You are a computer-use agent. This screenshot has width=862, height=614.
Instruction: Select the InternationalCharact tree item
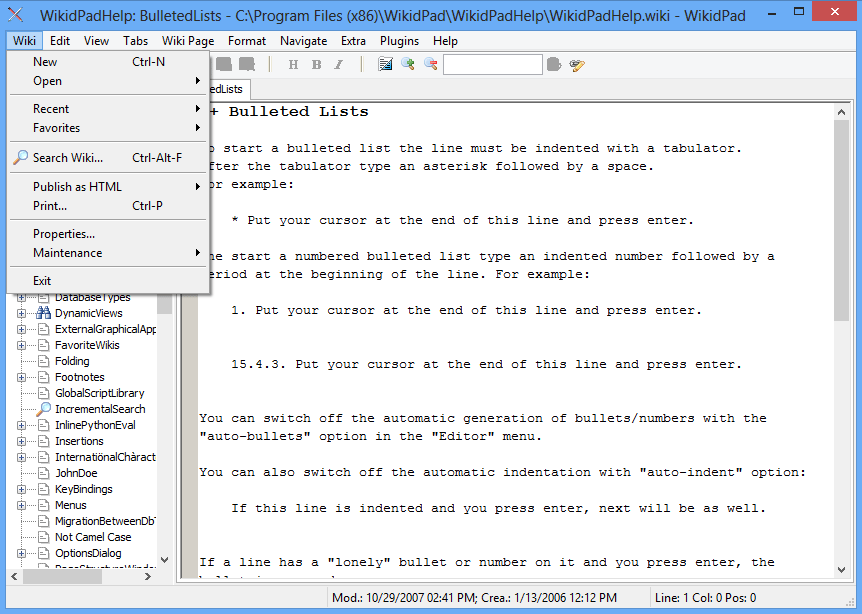click(105, 457)
